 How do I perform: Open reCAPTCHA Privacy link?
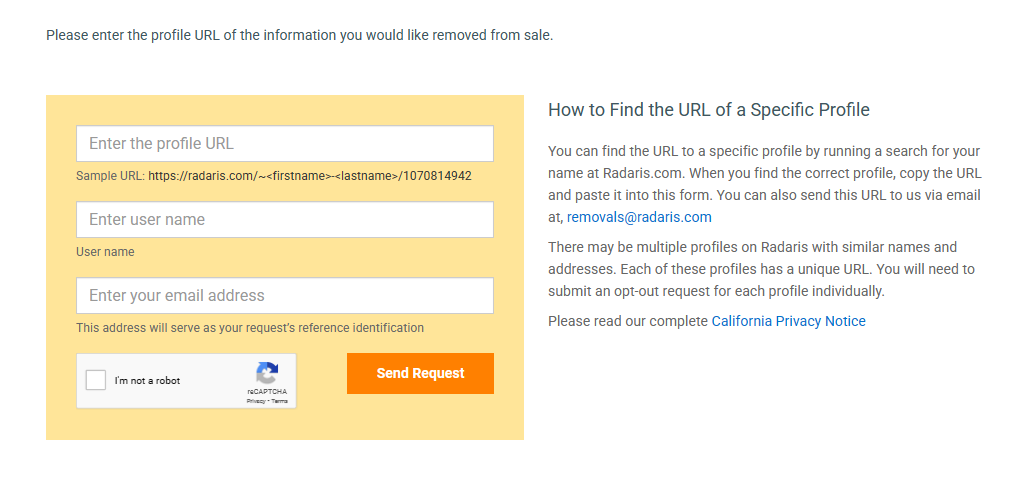[255, 401]
